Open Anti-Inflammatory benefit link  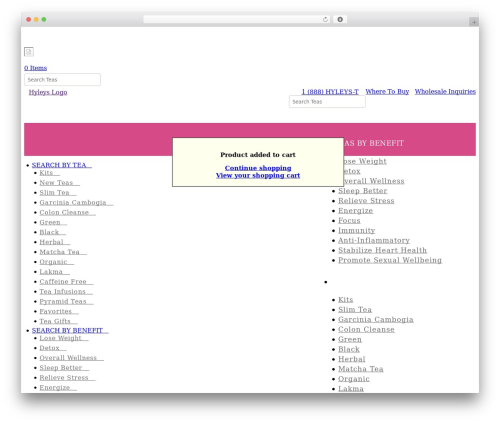pyautogui.click(x=374, y=240)
